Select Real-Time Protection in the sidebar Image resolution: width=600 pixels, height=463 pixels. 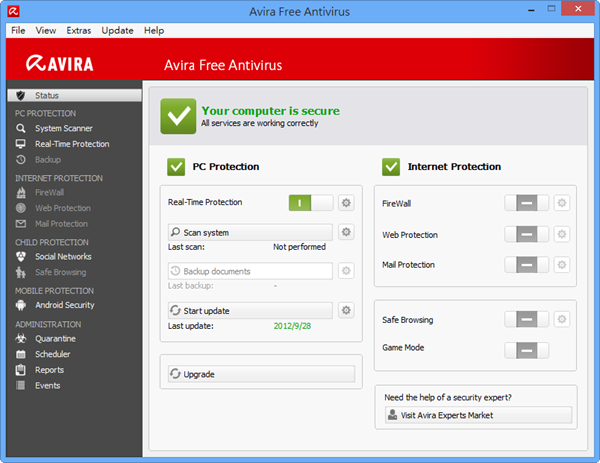(x=71, y=144)
